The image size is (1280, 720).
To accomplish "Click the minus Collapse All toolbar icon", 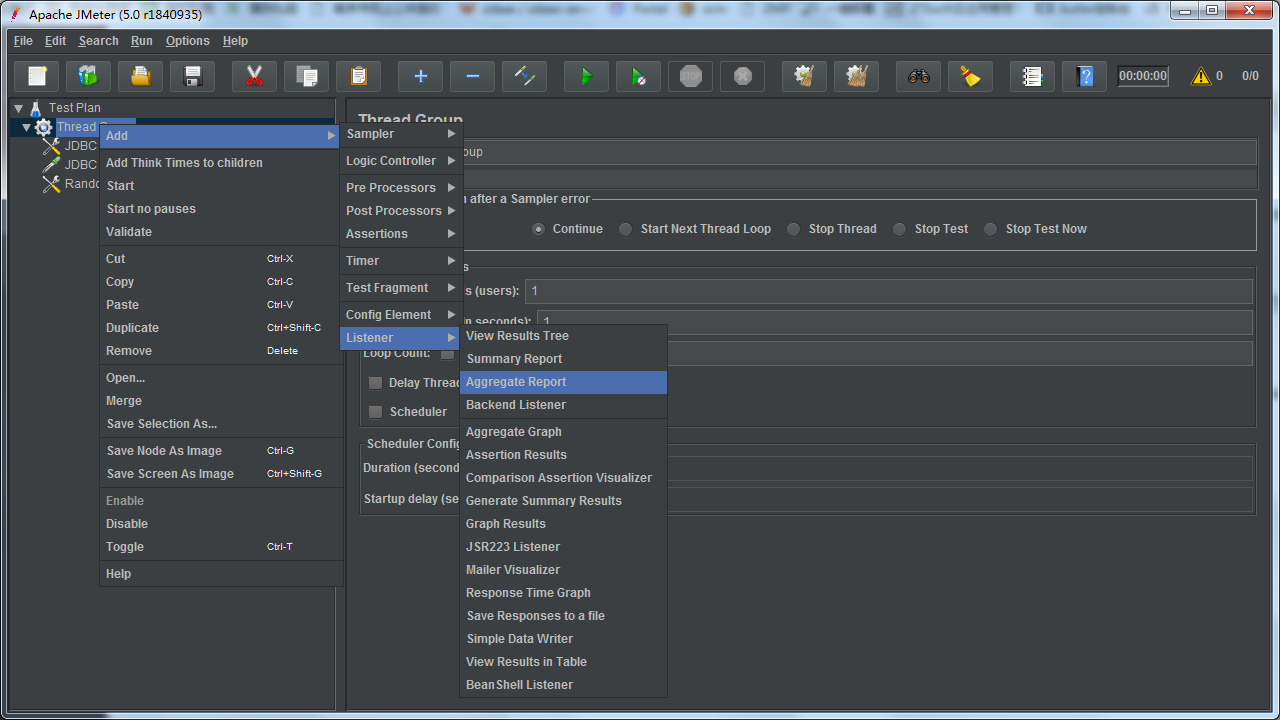I will point(472,76).
